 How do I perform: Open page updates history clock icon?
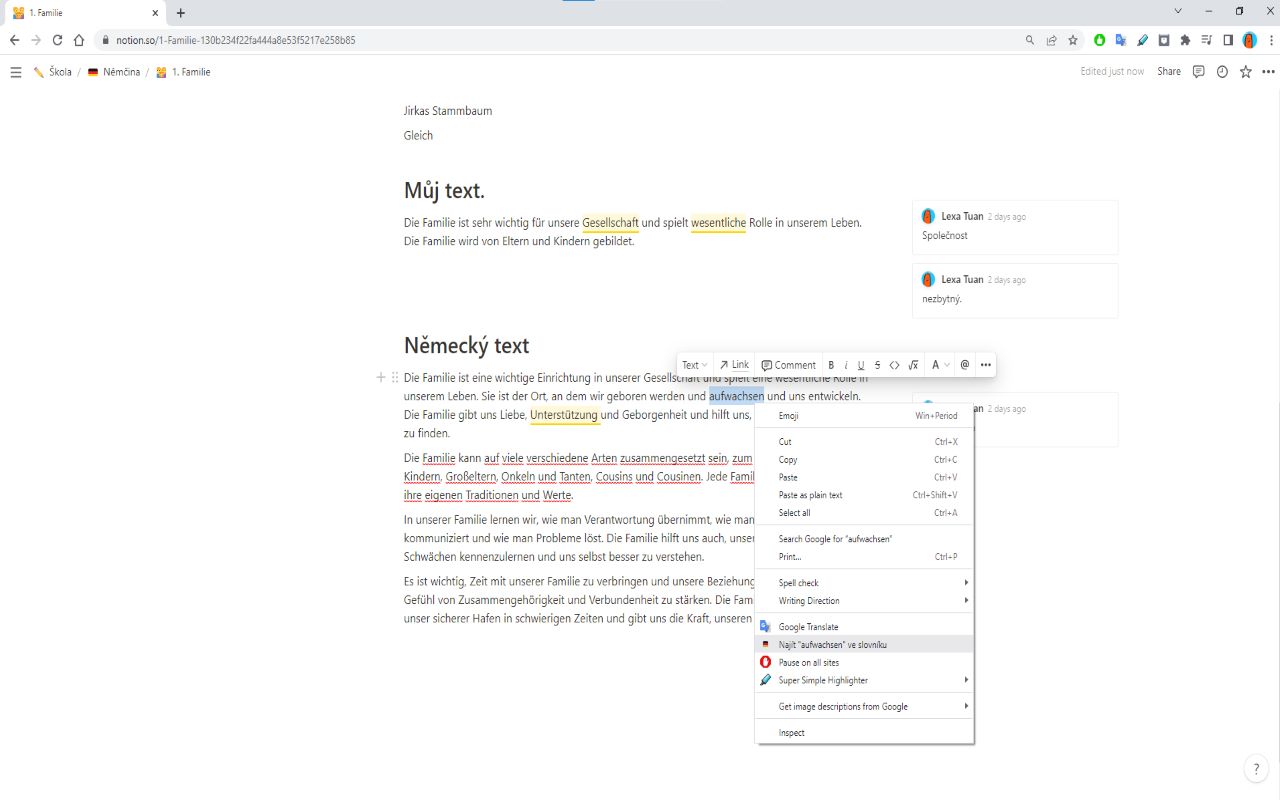point(1222,72)
